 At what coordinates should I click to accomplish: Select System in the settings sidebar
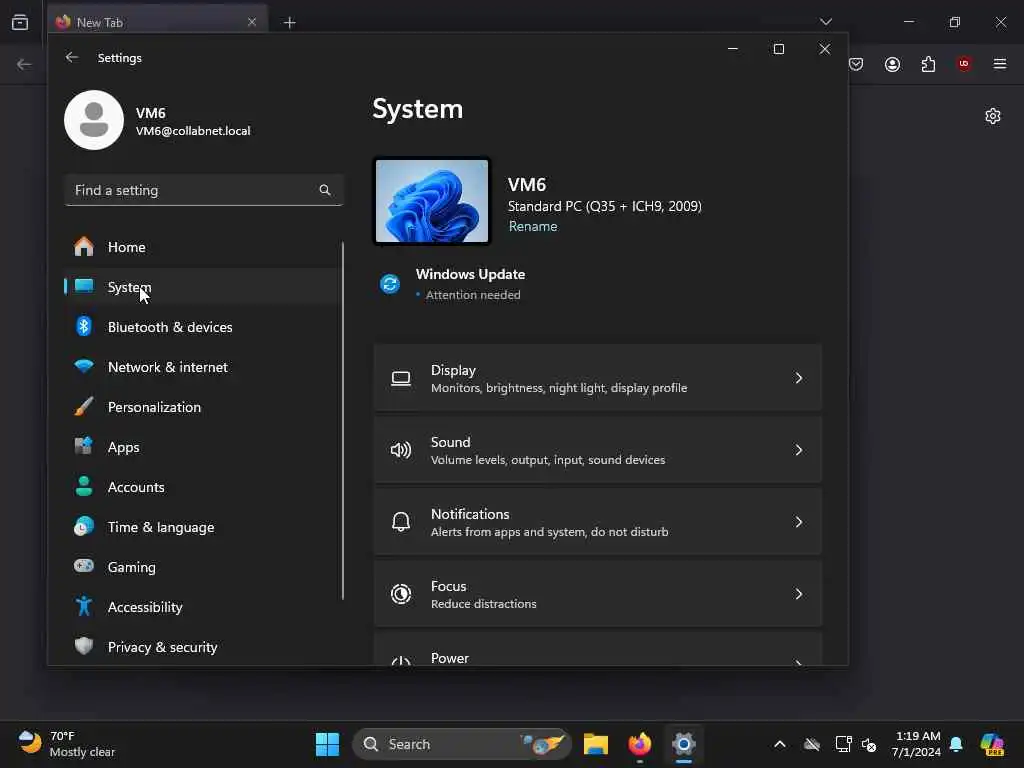coord(202,287)
